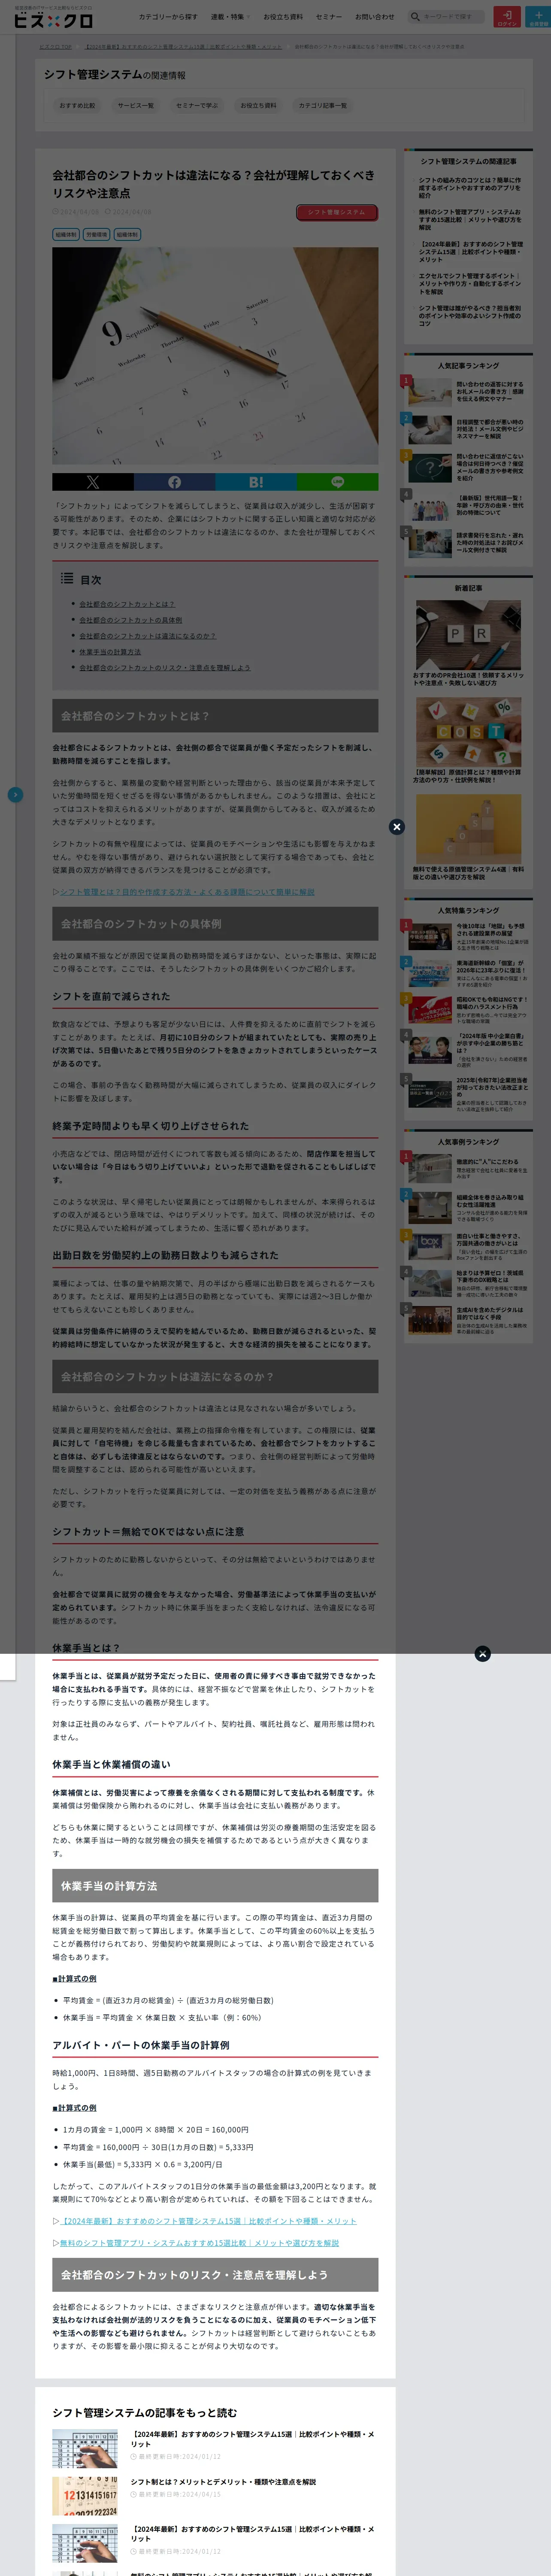This screenshot has width=551, height=2576.
Task: Jump to 休業手当の計算方法 in contents
Action: point(110,652)
